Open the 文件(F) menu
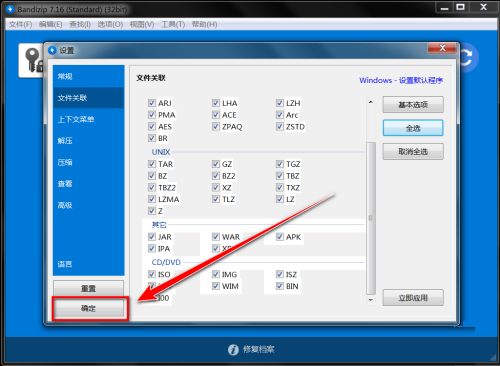Screen dimensions: 500x366 20,24
